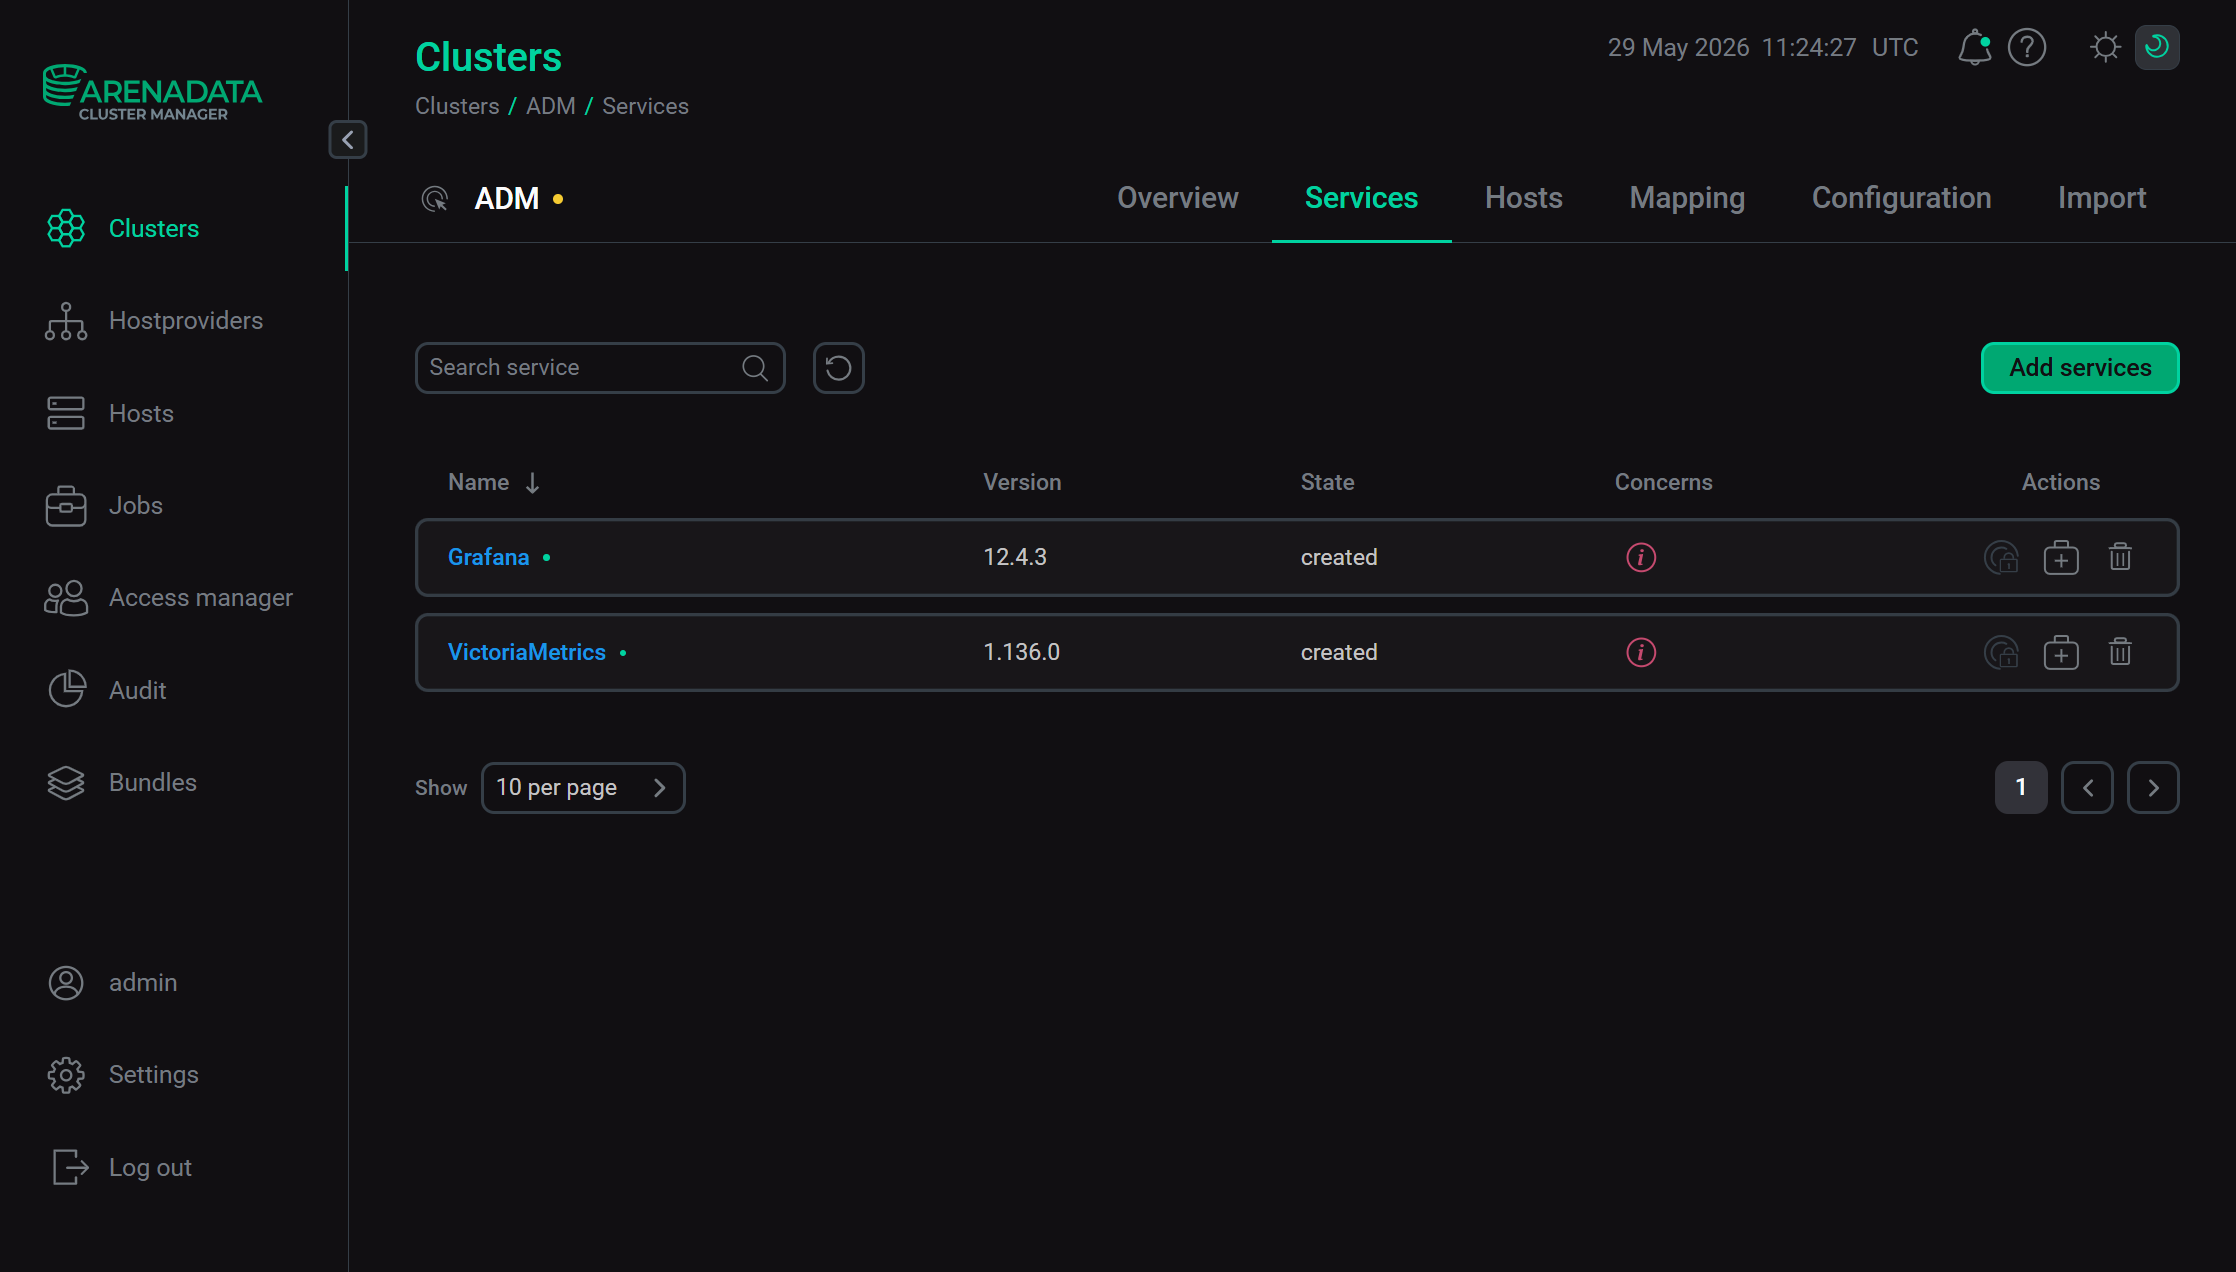The image size is (2236, 1272).
Task: Open the VictoriaMetrics service link
Action: click(x=527, y=652)
